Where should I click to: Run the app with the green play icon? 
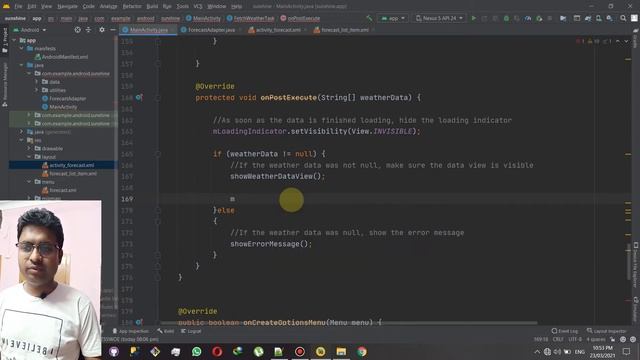tap(473, 18)
